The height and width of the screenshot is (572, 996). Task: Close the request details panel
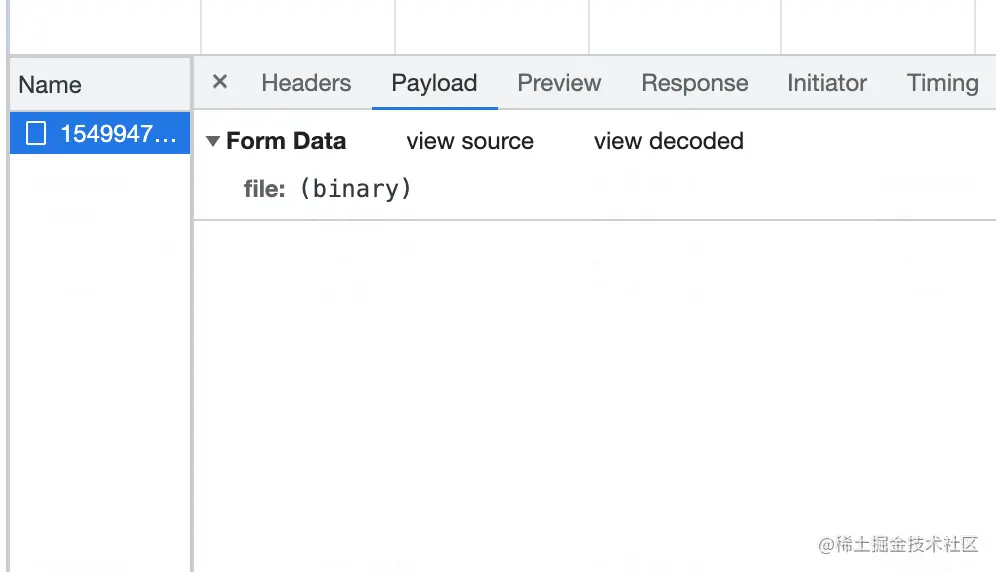pyautogui.click(x=220, y=82)
